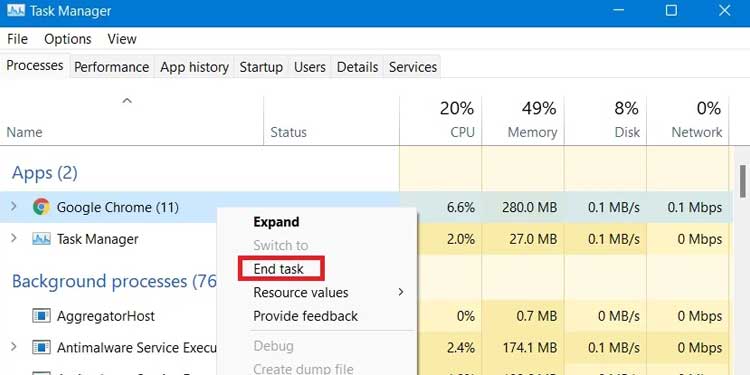Click the AggregatorHost process icon
Screen dimensions: 750x375
tap(42, 316)
